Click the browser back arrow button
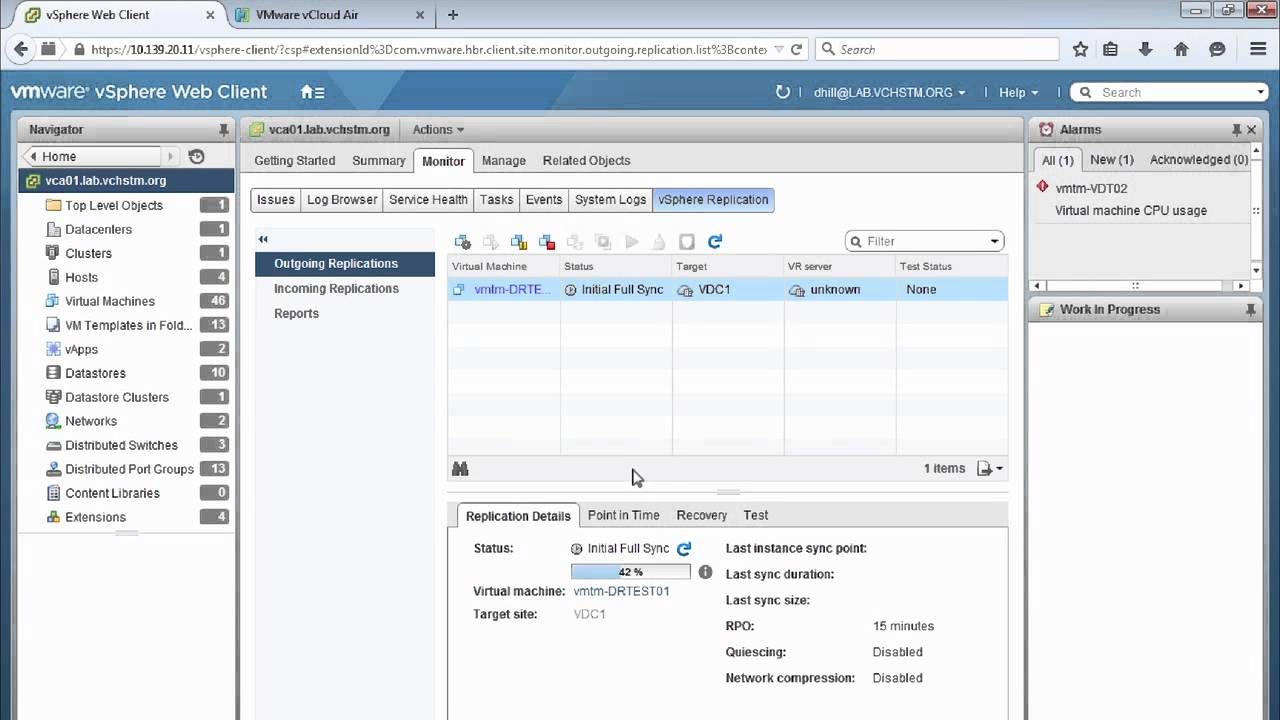The image size is (1280, 720). [x=20, y=49]
